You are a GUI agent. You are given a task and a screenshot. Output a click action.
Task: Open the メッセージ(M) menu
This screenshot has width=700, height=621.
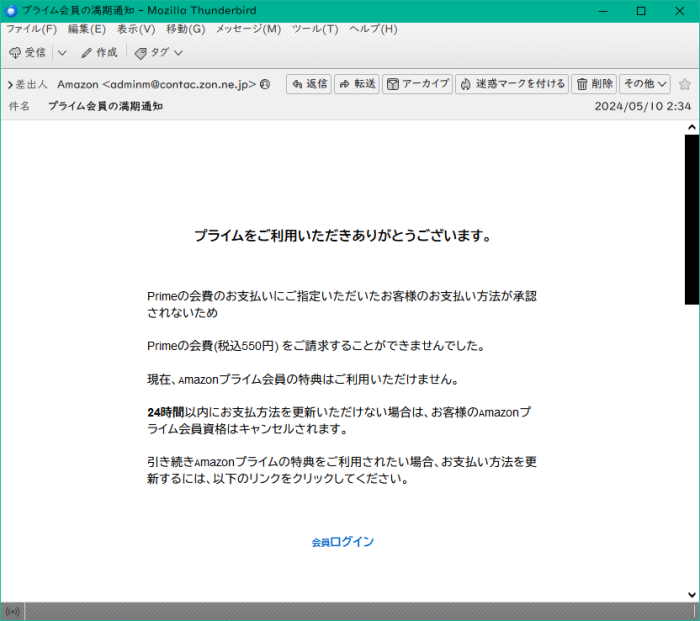click(x=248, y=29)
